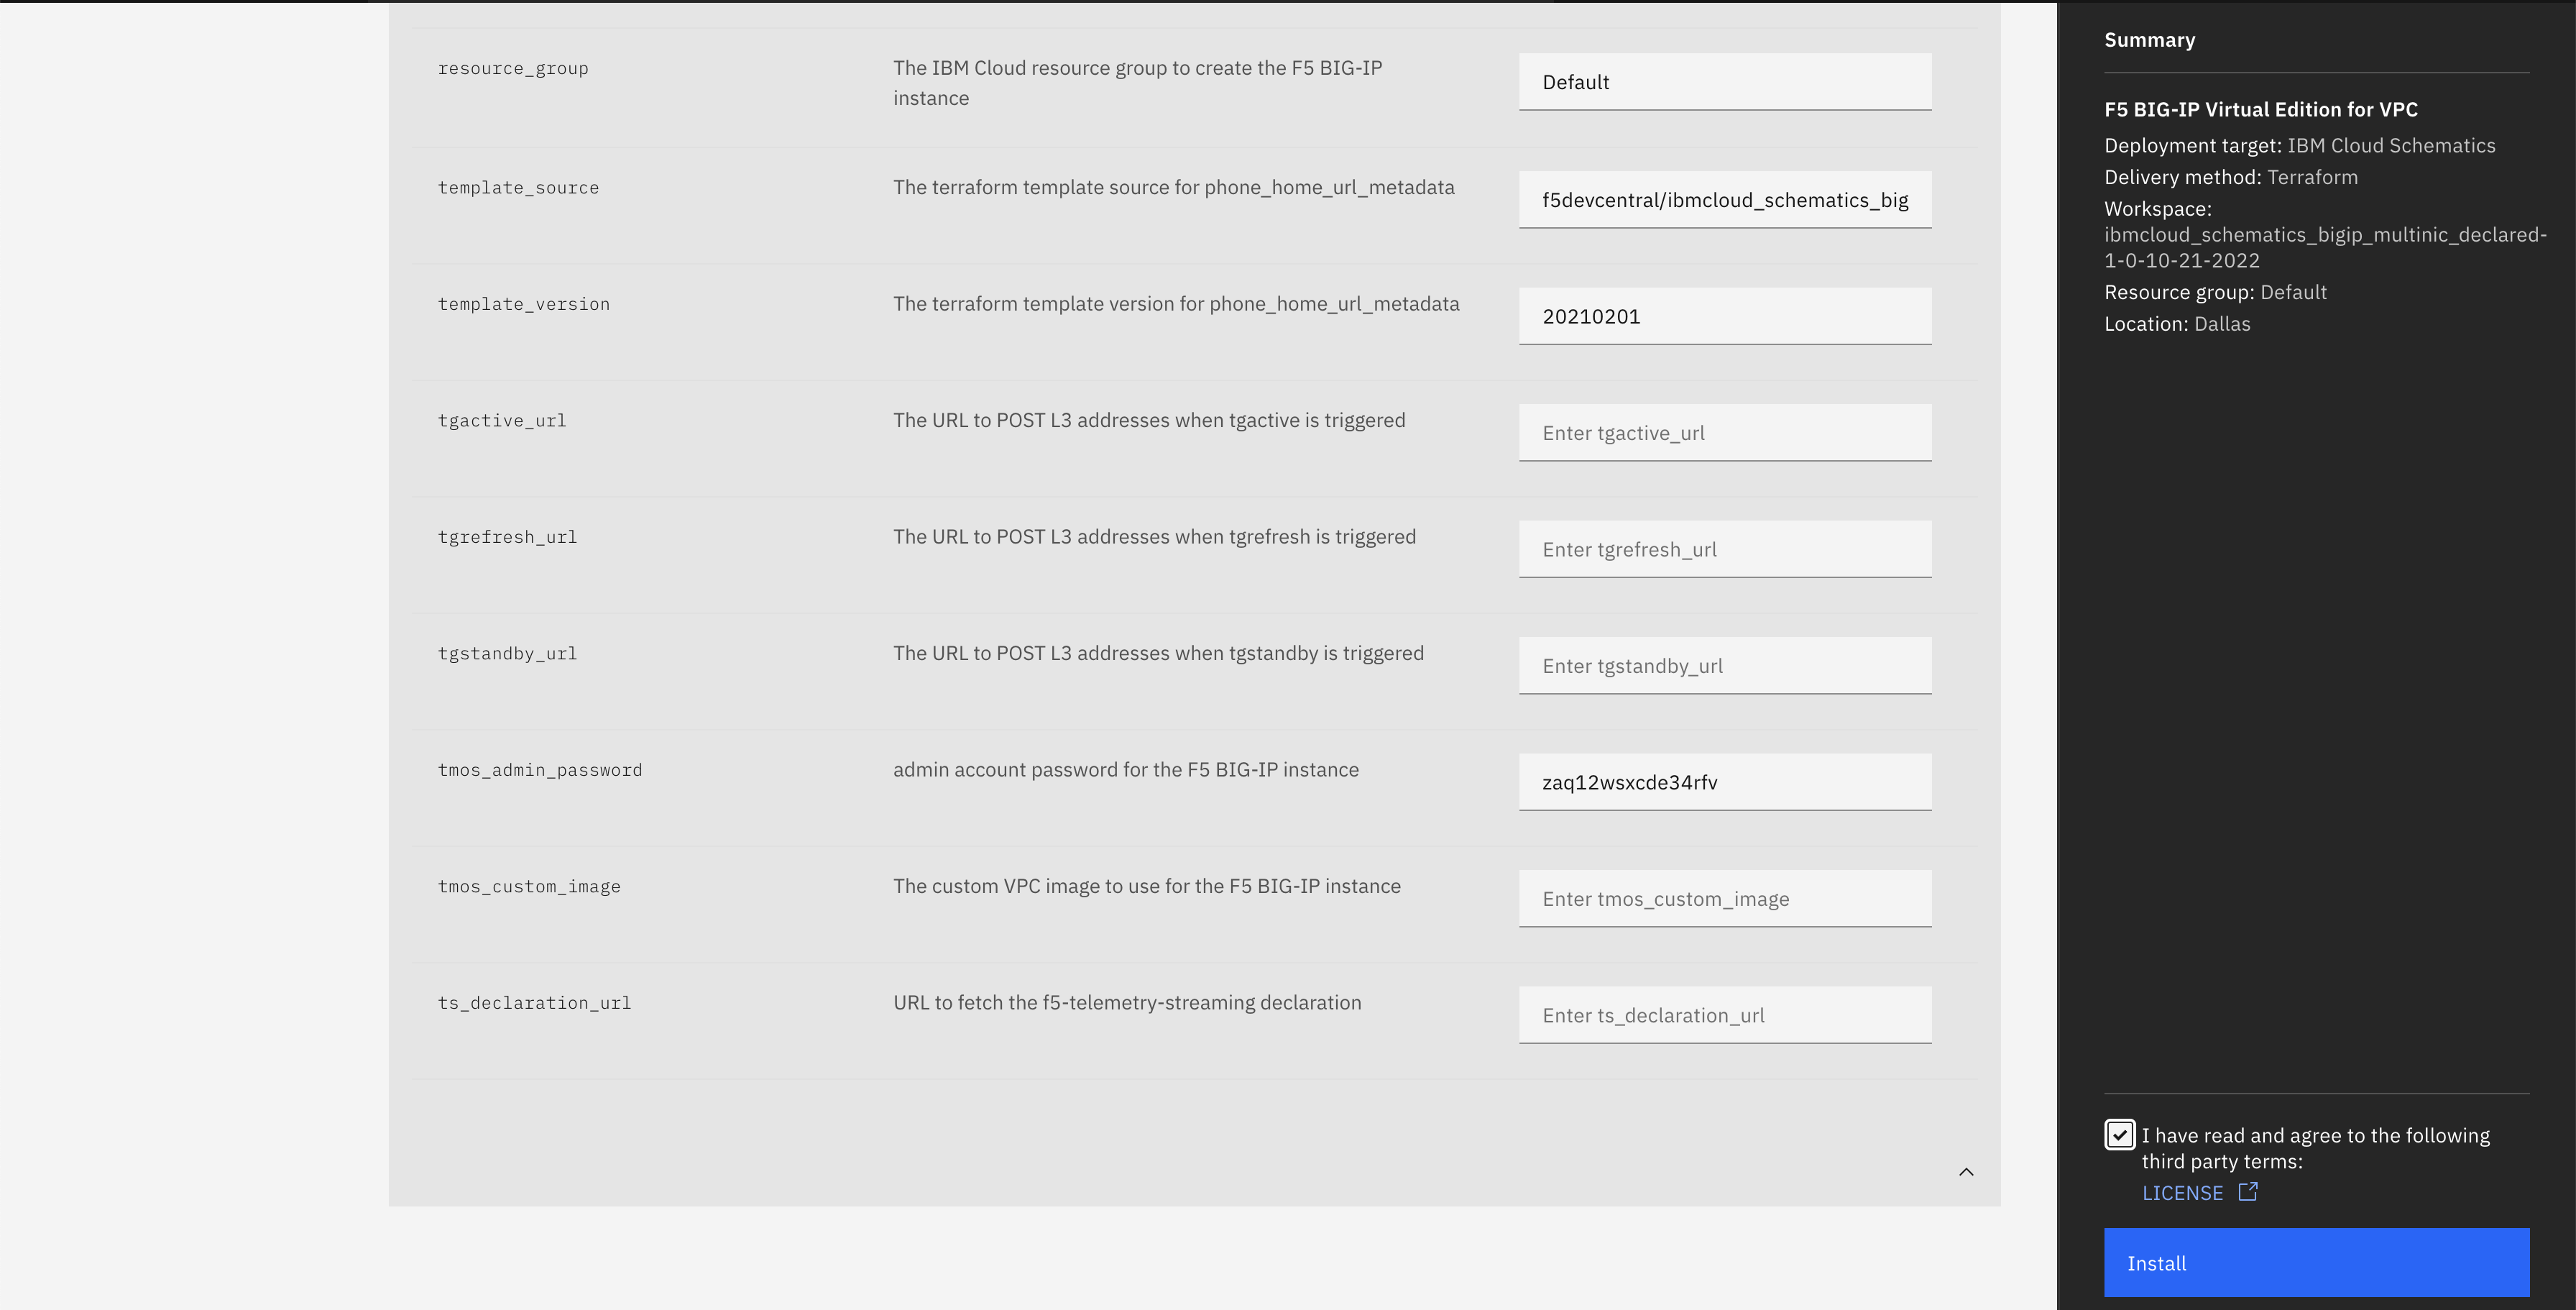Click the Enter tgactive_url input box
Image resolution: width=2576 pixels, height=1310 pixels.
tap(1724, 433)
